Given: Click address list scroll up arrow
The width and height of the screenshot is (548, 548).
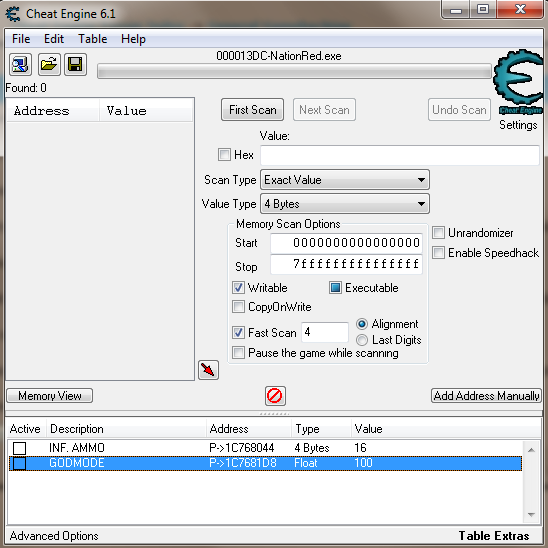Looking at the screenshot, I should (532, 450).
